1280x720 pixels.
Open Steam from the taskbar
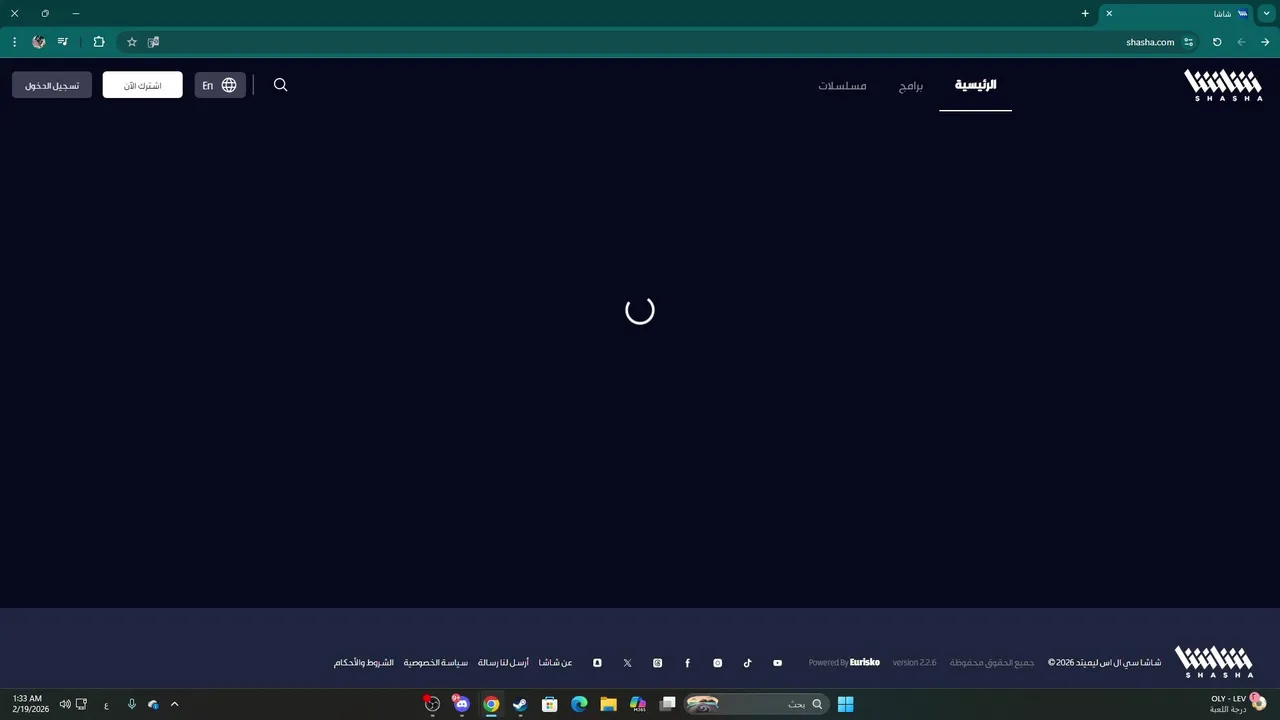tap(520, 704)
